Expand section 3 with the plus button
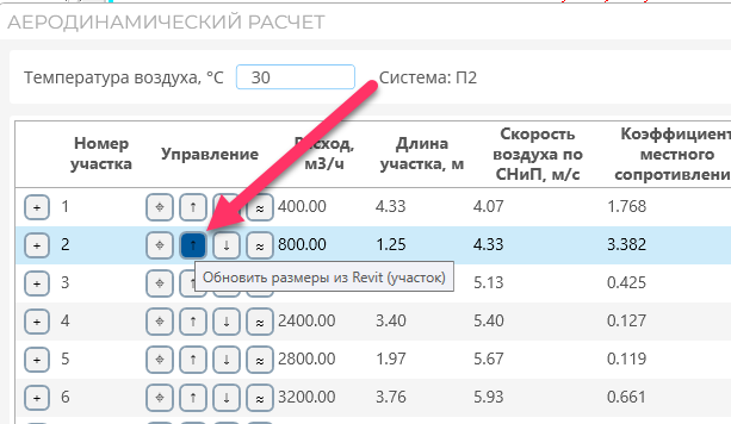The image size is (731, 424). [x=37, y=284]
